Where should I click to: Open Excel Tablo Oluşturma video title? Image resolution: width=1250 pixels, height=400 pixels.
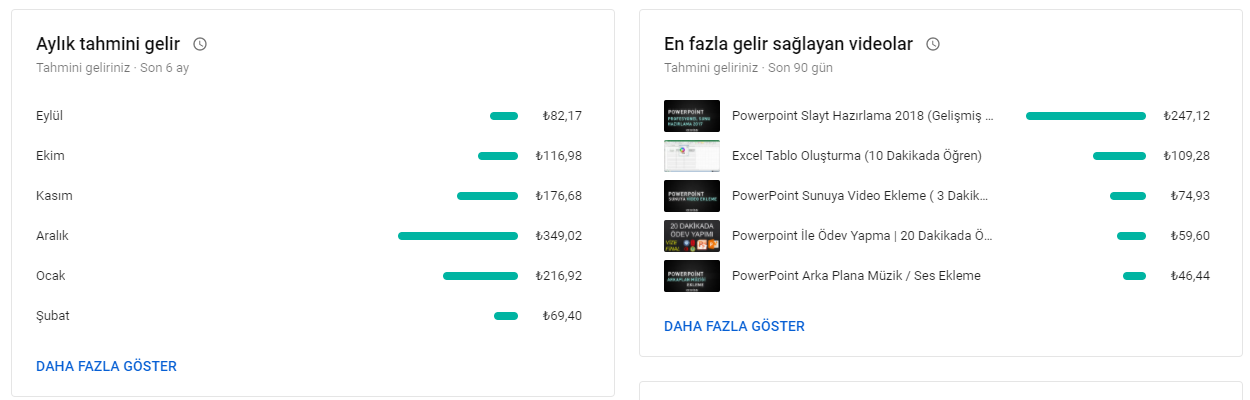(857, 156)
